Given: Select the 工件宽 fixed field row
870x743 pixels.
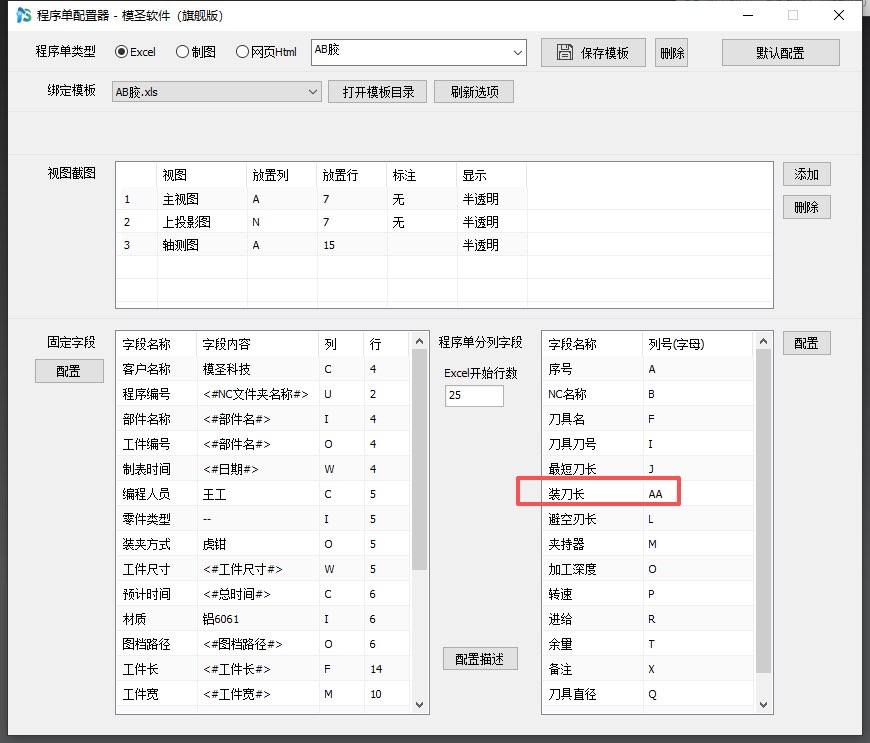Looking at the screenshot, I should (264, 694).
